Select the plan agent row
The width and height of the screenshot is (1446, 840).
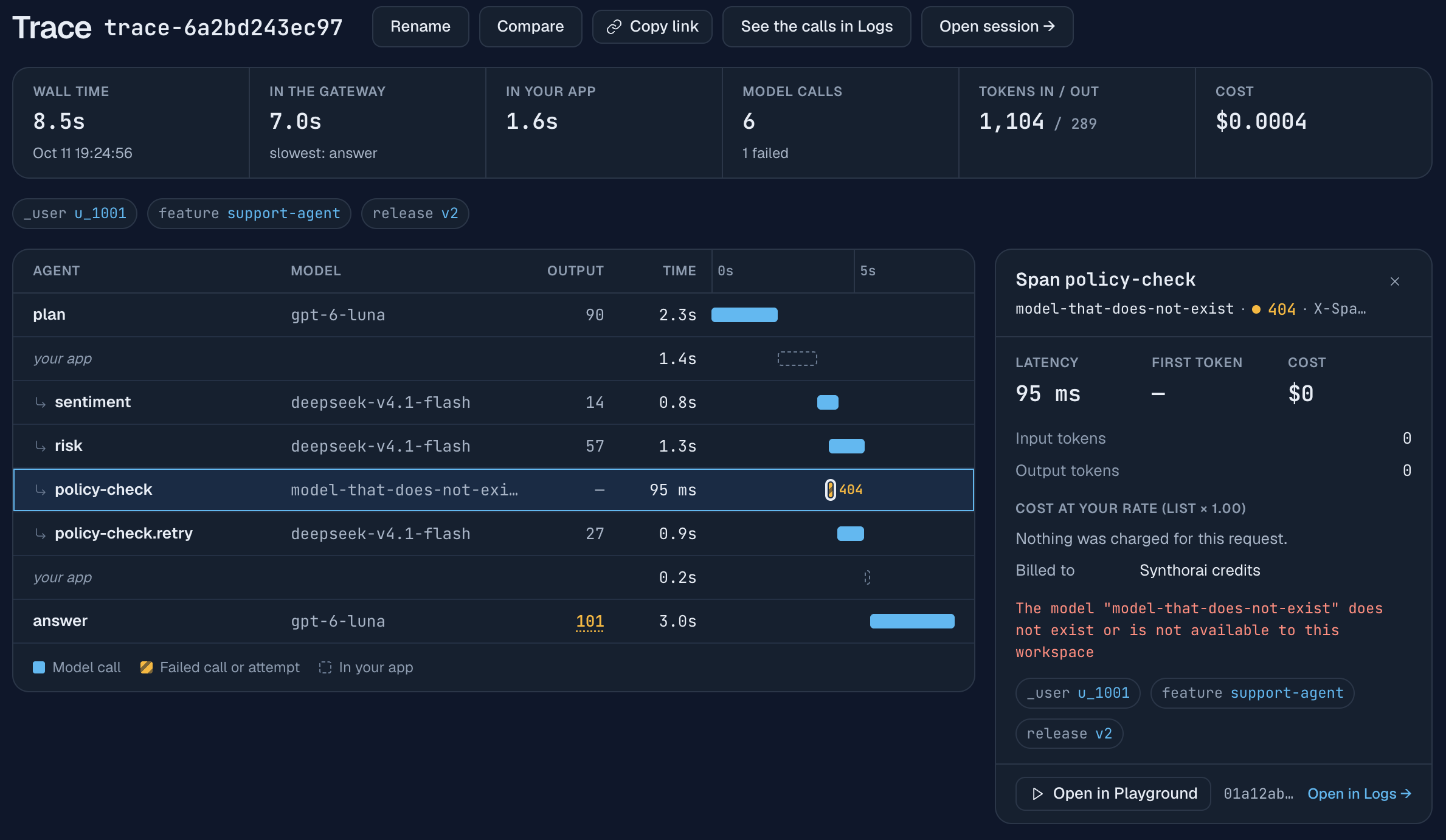(x=493, y=315)
